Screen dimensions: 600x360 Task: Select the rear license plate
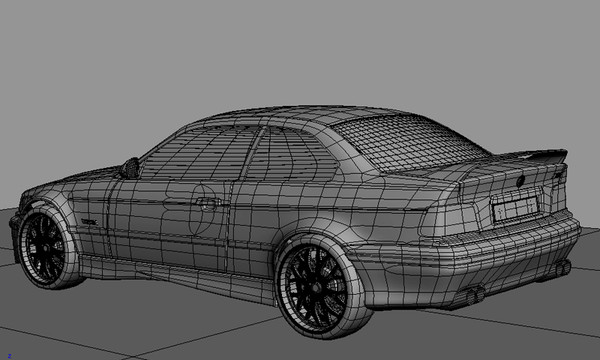tap(515, 209)
